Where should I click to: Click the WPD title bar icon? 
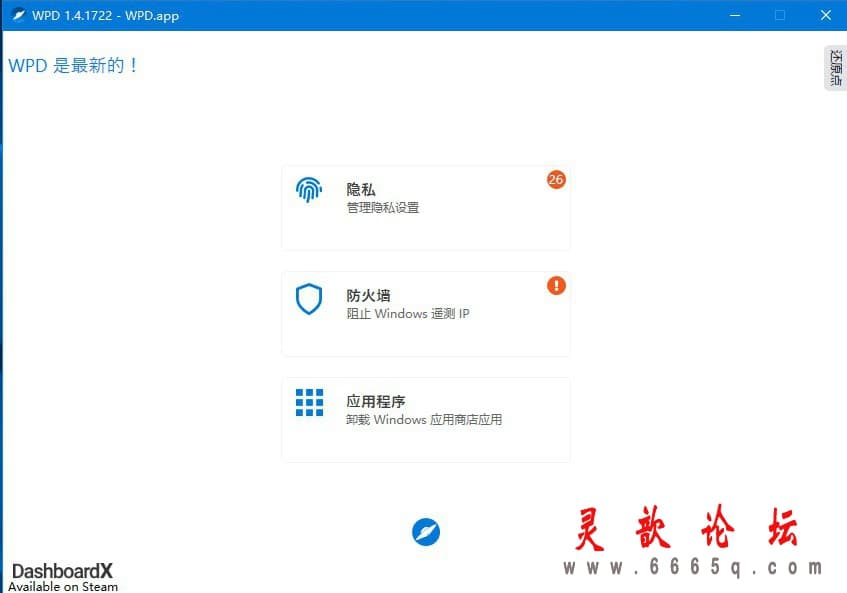click(x=19, y=15)
